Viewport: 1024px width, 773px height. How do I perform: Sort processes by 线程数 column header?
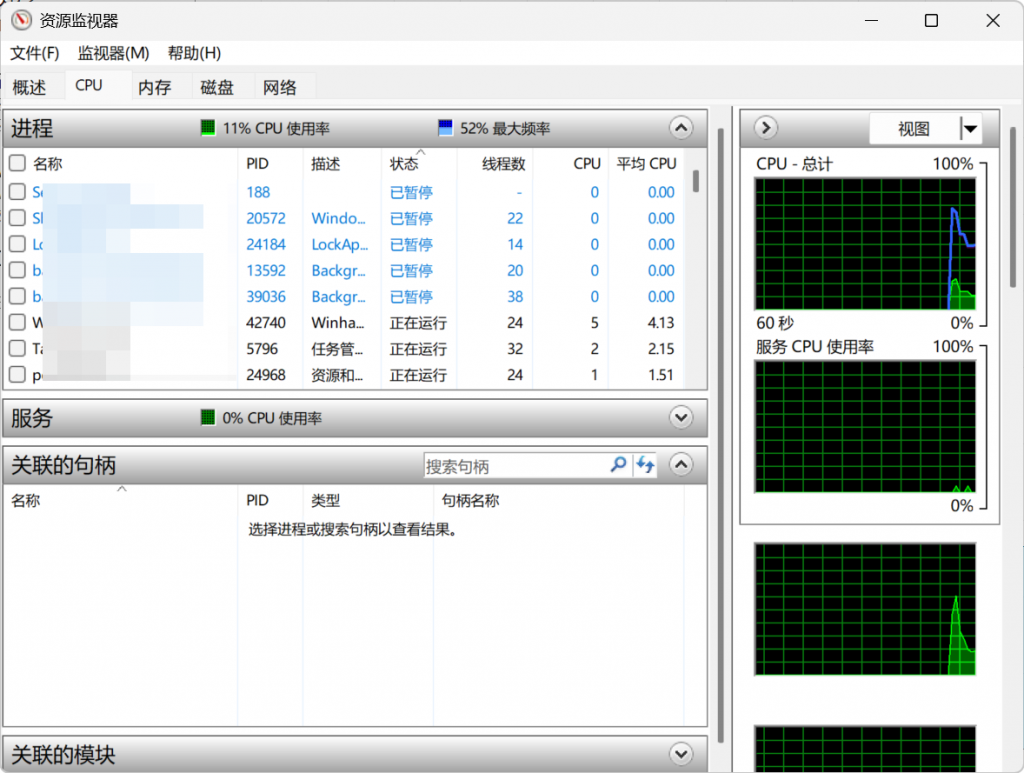(504, 163)
